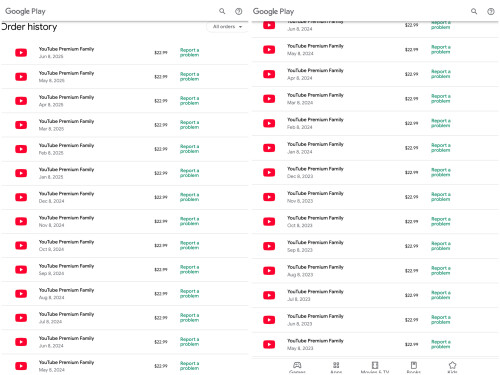Report a problem for Mar 8, 2025 order

pos(189,125)
